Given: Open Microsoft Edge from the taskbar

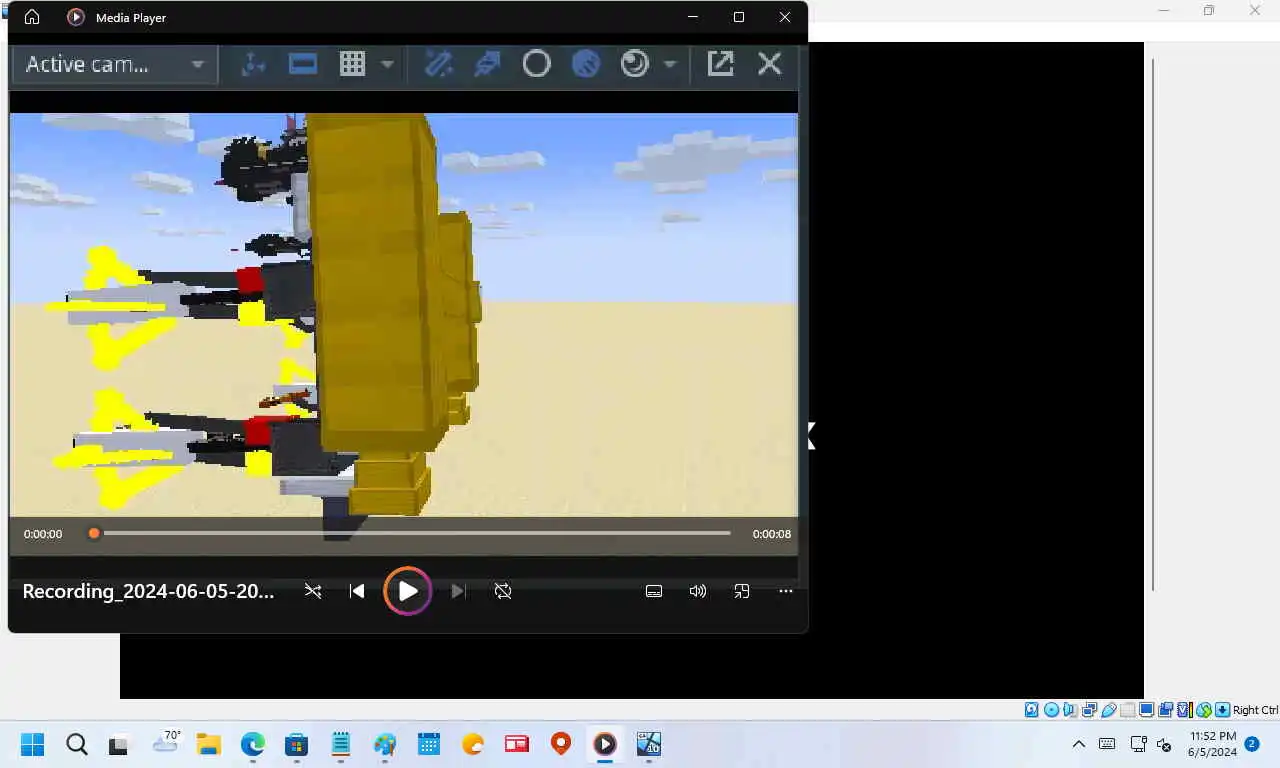Looking at the screenshot, I should pos(252,744).
